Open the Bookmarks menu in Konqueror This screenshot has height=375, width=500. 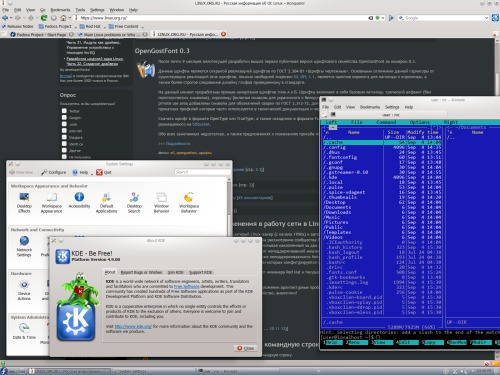(x=60, y=10)
